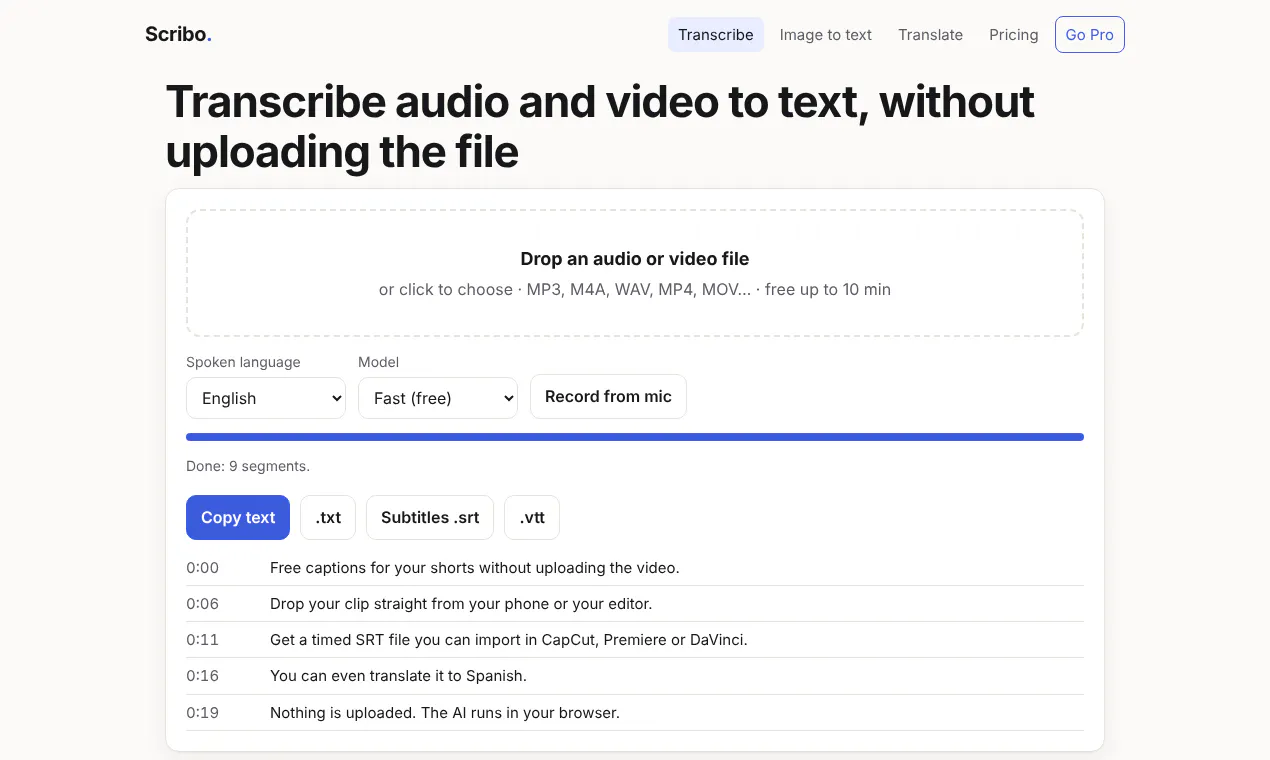1270x760 pixels.
Task: Download Subtitles .srt file
Action: click(430, 517)
